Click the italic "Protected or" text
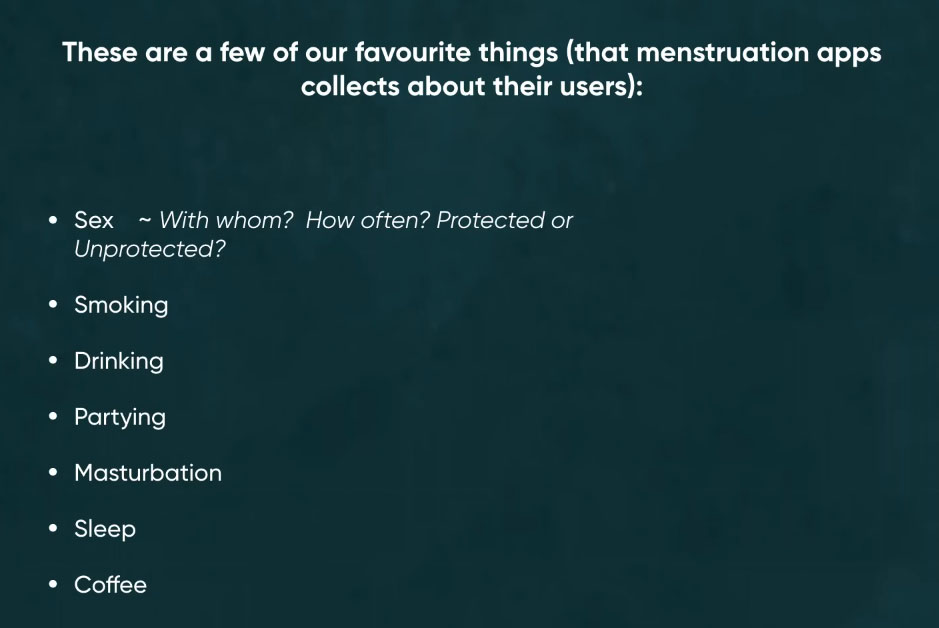Image resolution: width=939 pixels, height=628 pixels. [504, 220]
